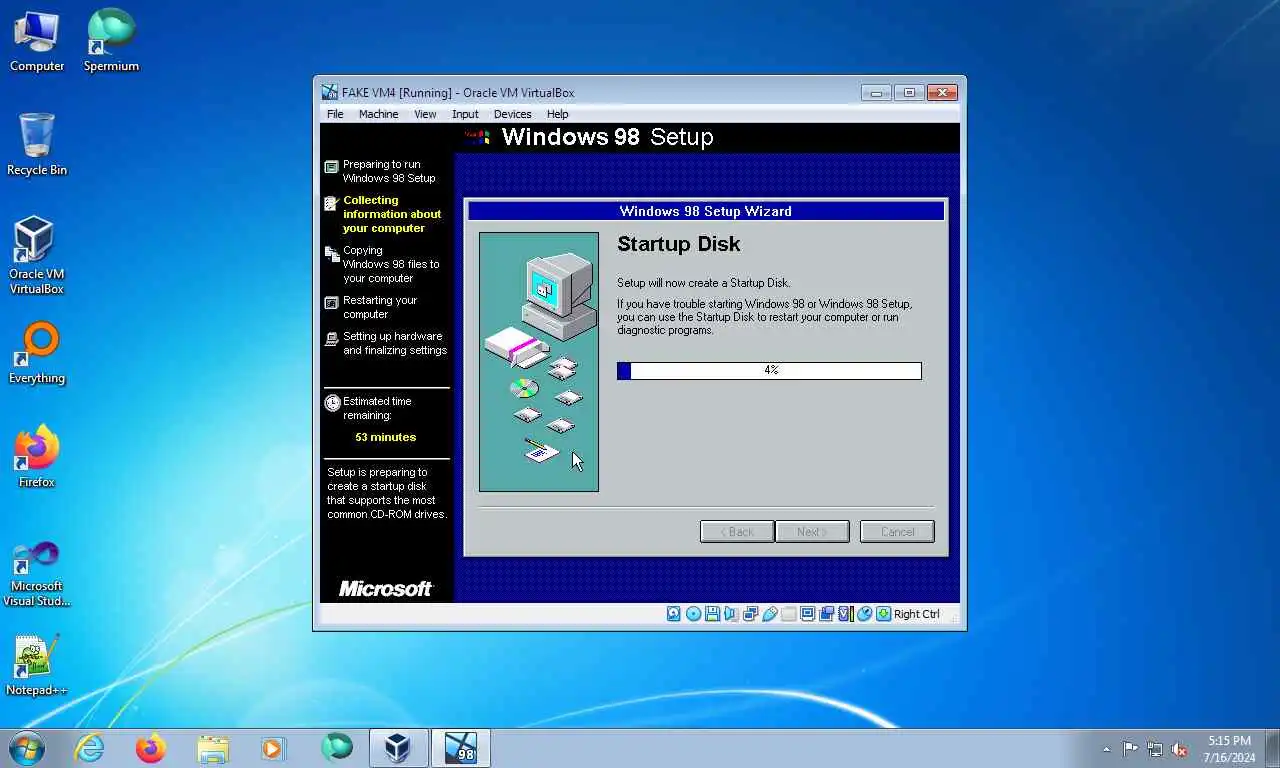The width and height of the screenshot is (1280, 768).
Task: Select the Spermium desktop shortcut
Action: tap(111, 42)
